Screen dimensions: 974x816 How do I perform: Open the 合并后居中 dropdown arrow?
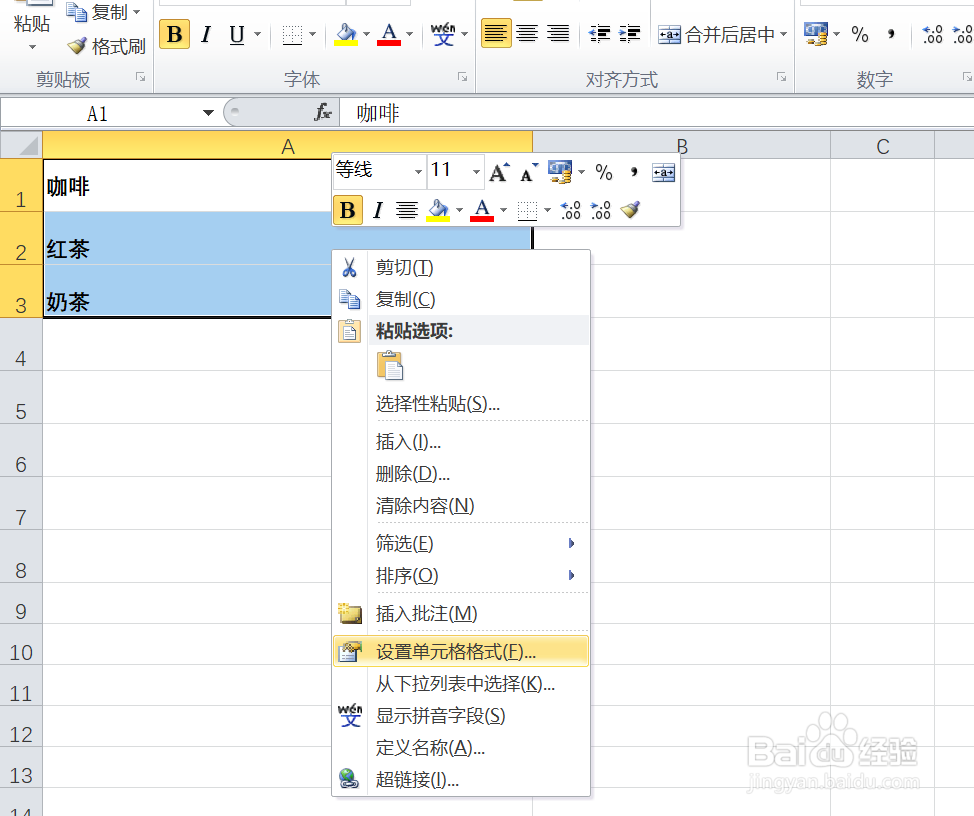[x=783, y=34]
